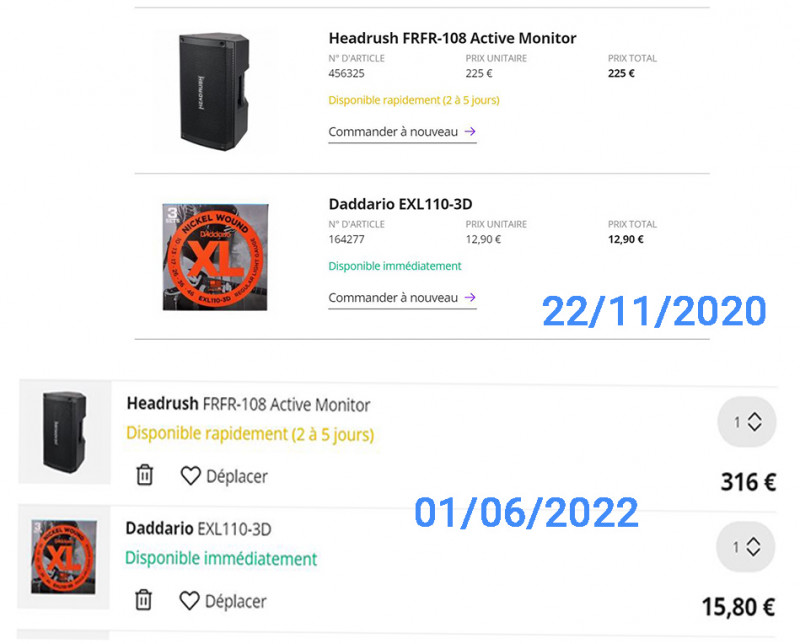Change quantity of the 316 € Headrush item
The height and width of the screenshot is (644, 800).
747,423
